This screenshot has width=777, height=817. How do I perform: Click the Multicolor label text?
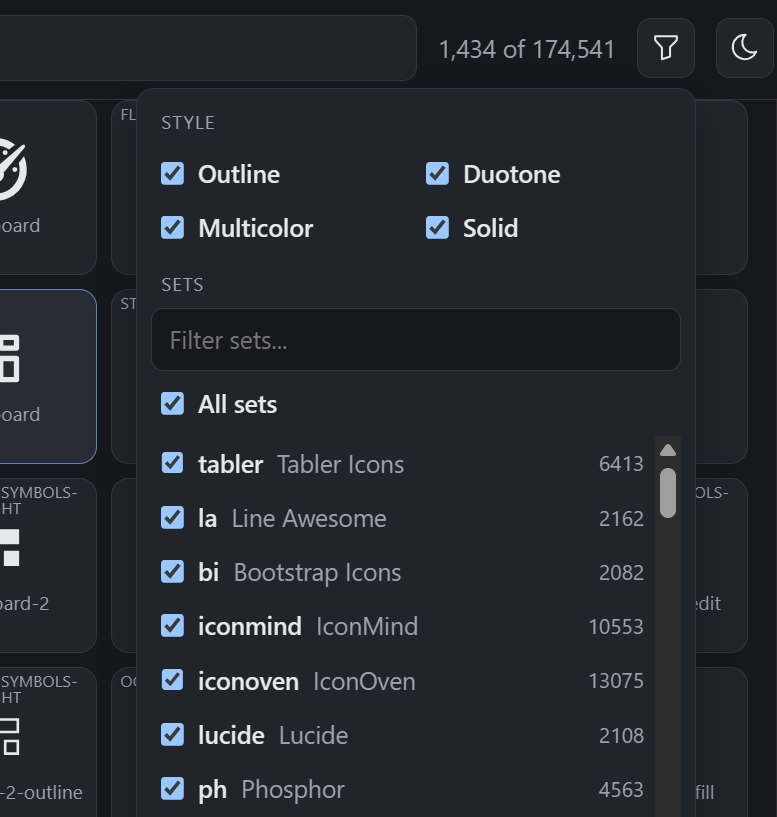[255, 228]
